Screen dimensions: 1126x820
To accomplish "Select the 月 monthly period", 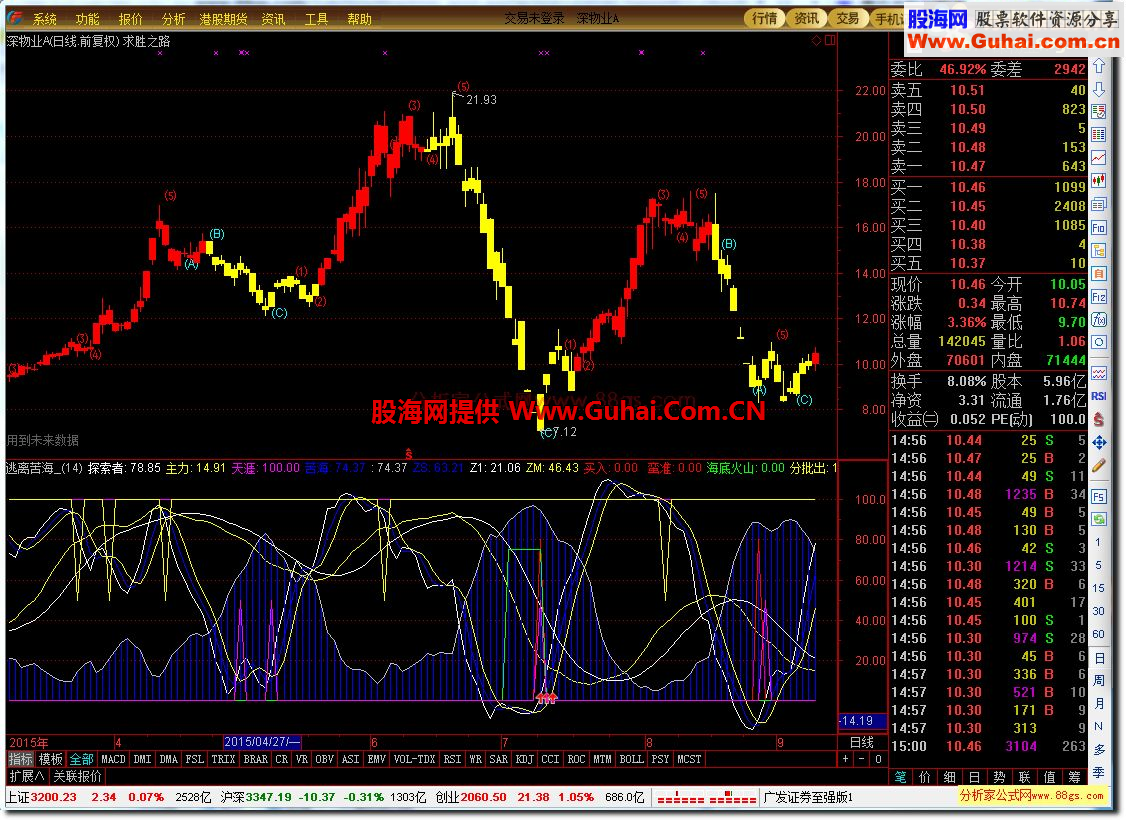I will (x=1099, y=704).
